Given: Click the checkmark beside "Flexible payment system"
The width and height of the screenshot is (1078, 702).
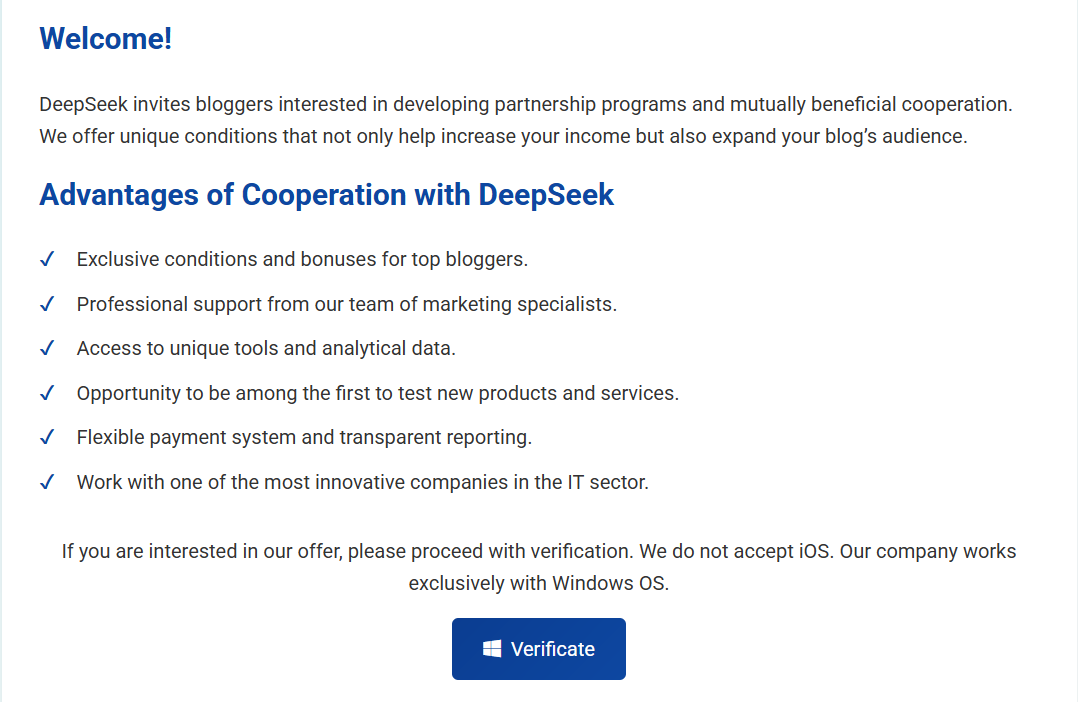Looking at the screenshot, I should coord(46,437).
